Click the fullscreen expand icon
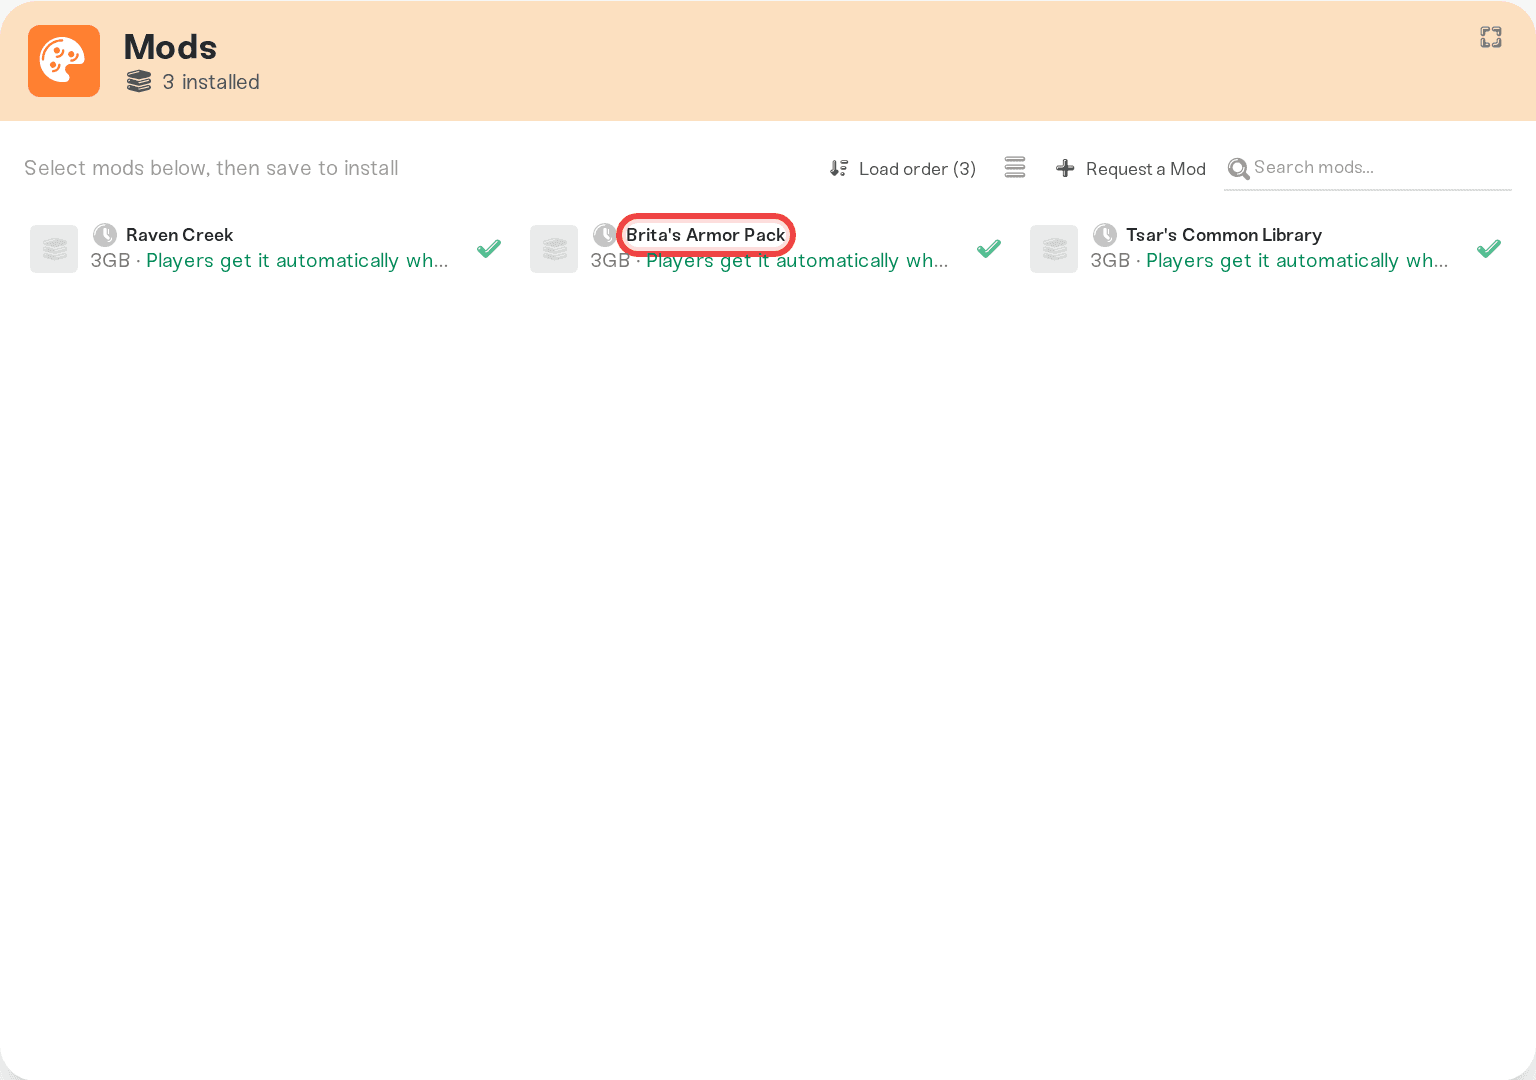The height and width of the screenshot is (1080, 1536). (1491, 37)
